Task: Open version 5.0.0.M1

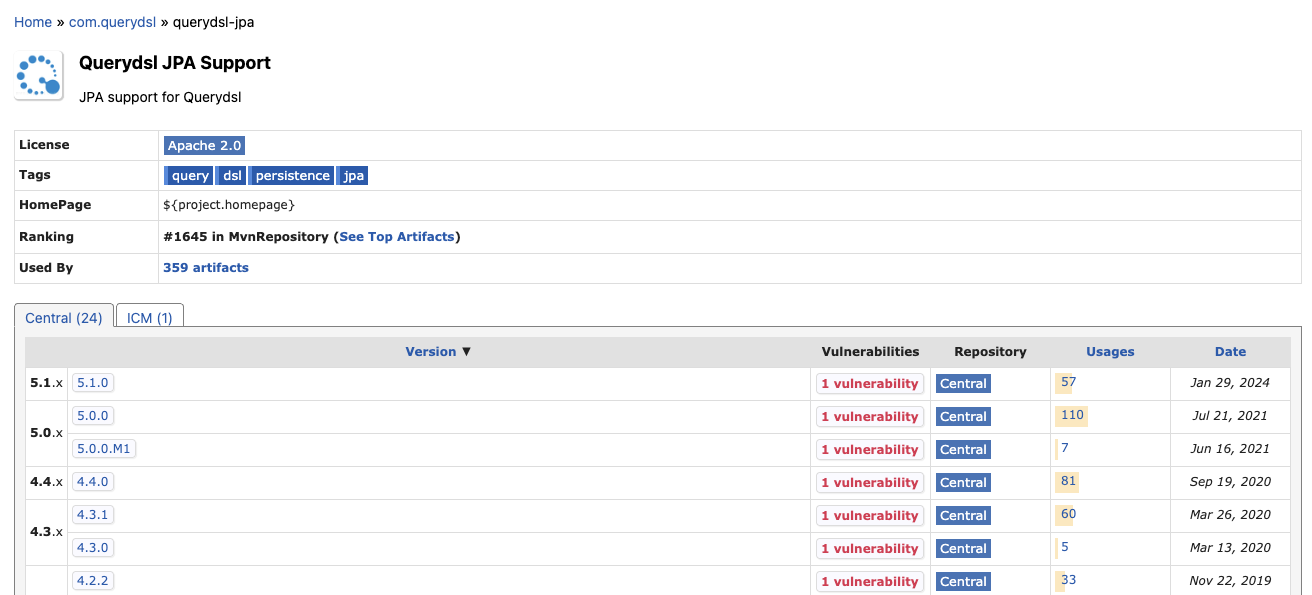Action: click(x=104, y=449)
